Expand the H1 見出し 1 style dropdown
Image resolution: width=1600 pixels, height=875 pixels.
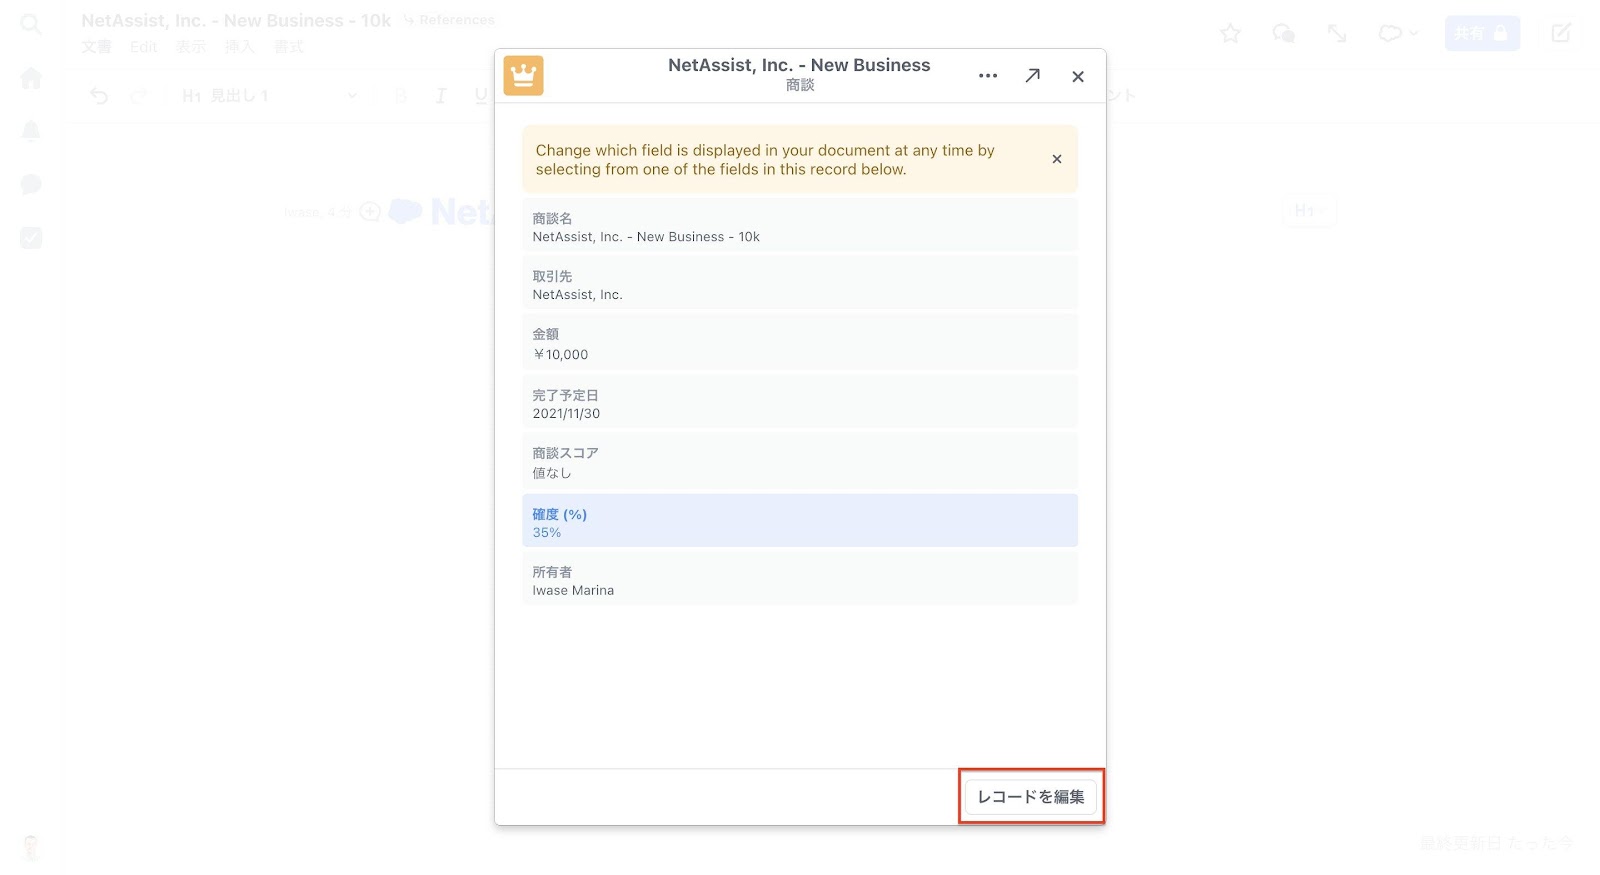269,96
